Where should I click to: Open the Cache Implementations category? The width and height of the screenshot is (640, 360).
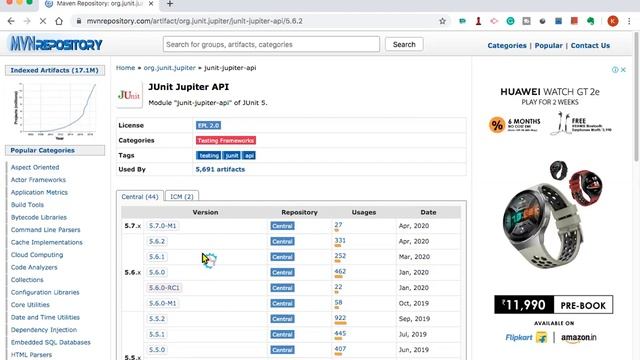click(x=47, y=242)
